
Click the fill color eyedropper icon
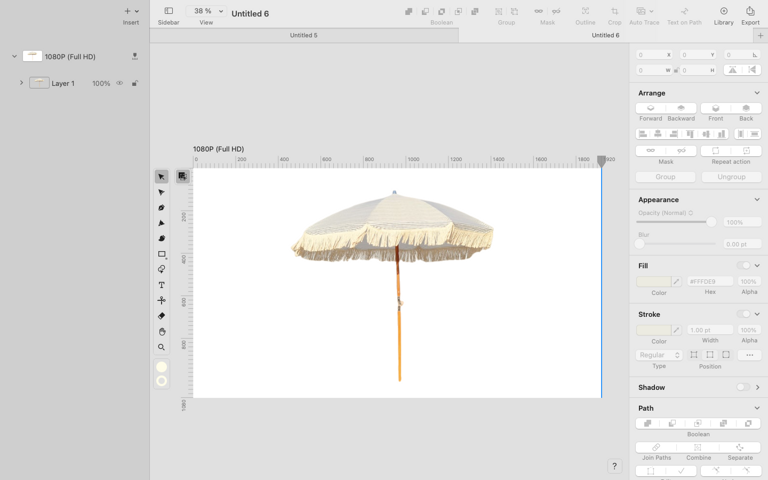tap(676, 282)
